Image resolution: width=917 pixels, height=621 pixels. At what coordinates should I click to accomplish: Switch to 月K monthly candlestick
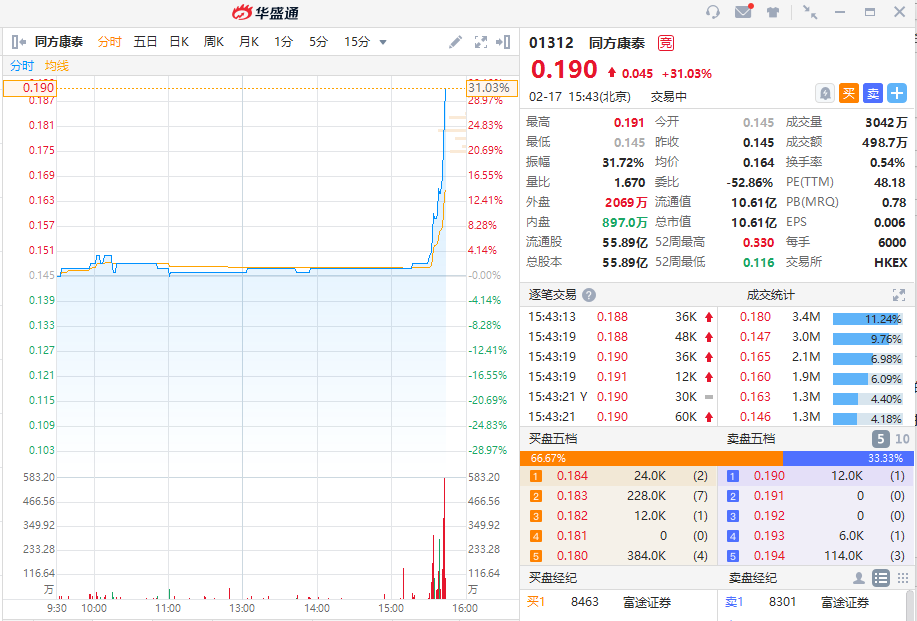tap(249, 42)
